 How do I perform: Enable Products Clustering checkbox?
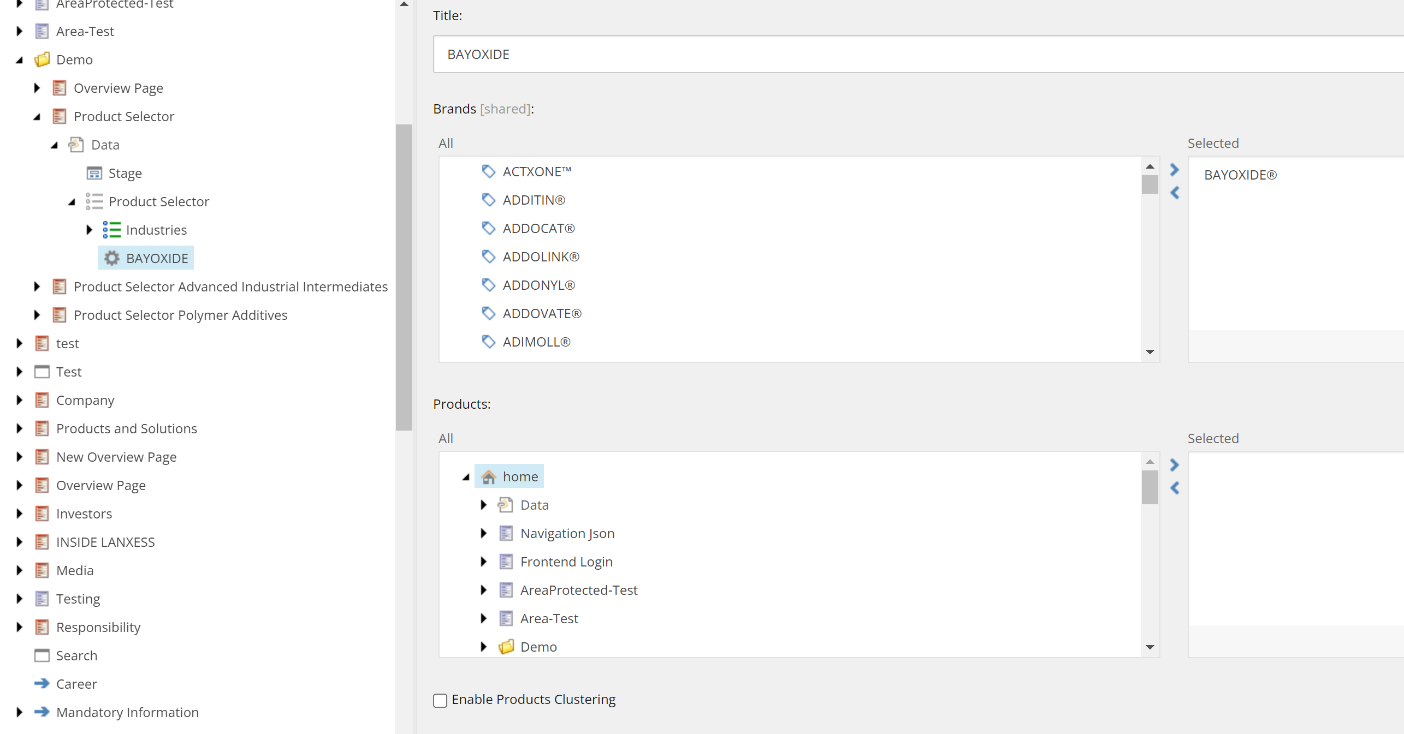click(440, 700)
